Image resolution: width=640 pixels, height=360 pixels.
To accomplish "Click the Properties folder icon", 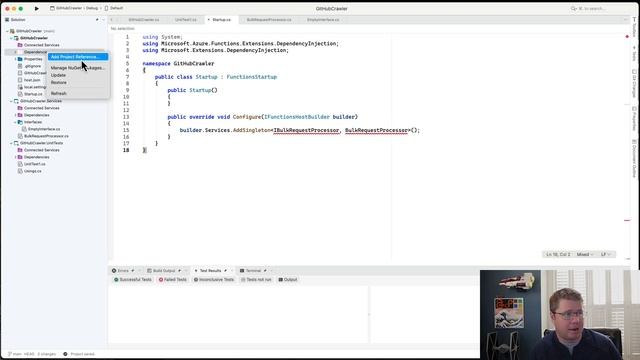I will coord(20,59).
